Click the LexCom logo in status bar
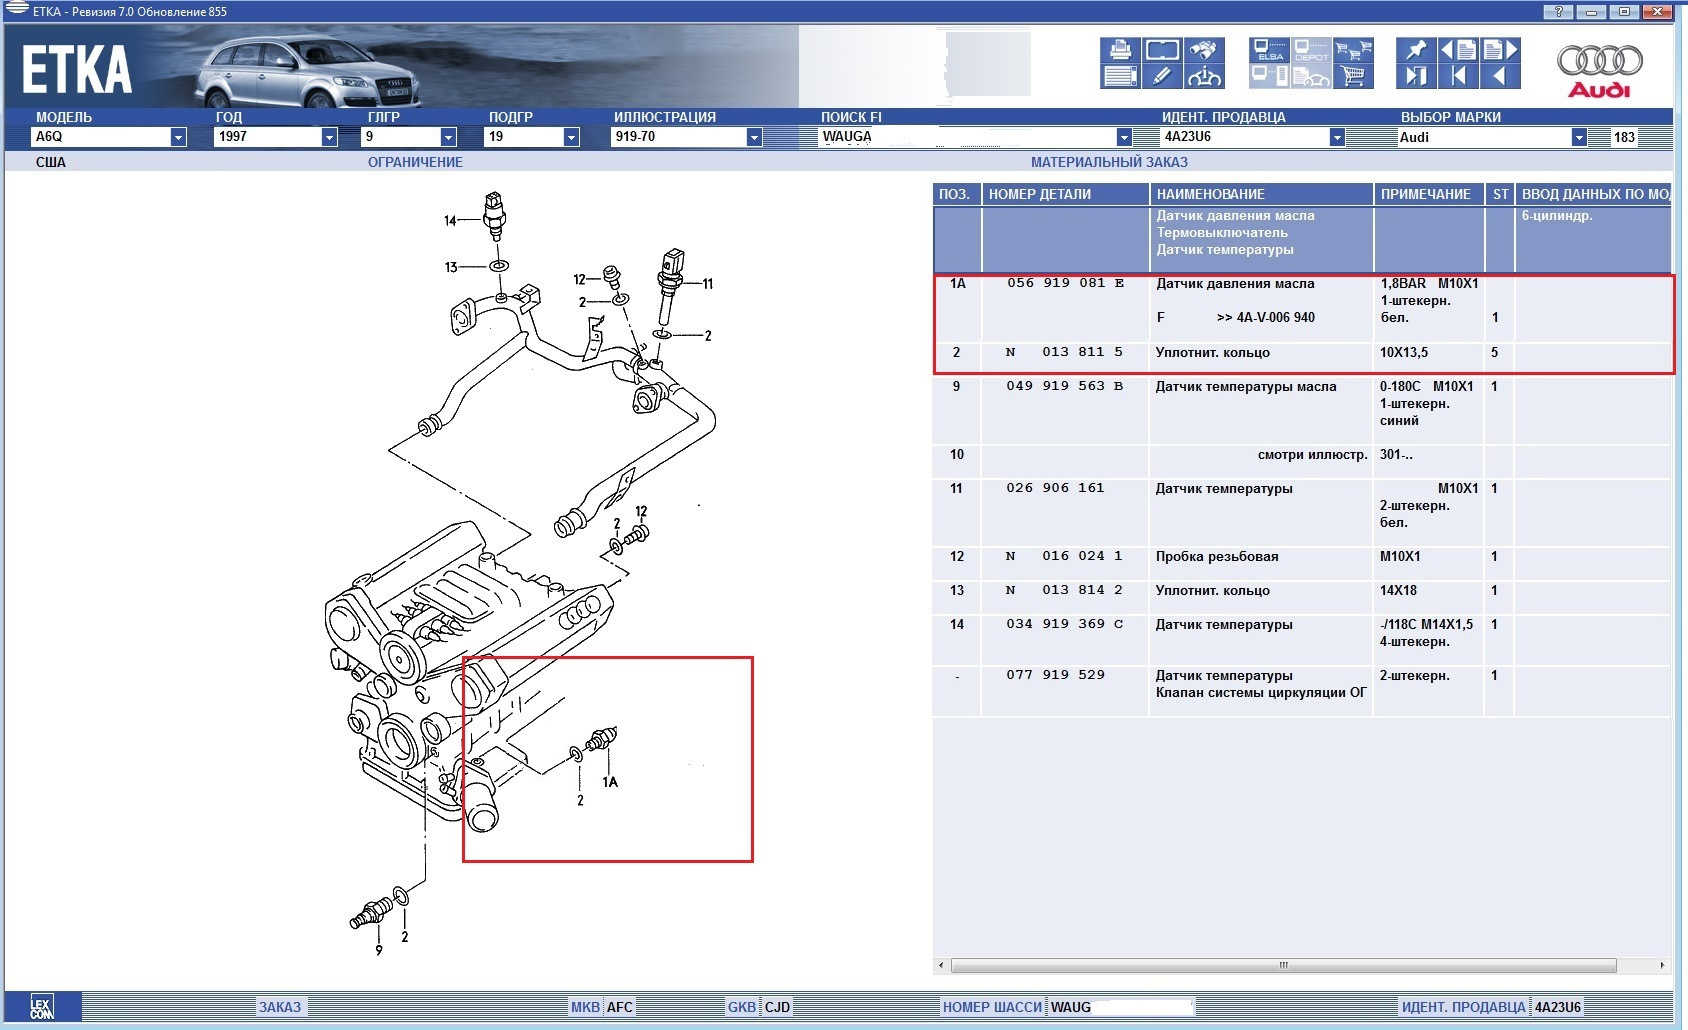 click(x=41, y=1007)
